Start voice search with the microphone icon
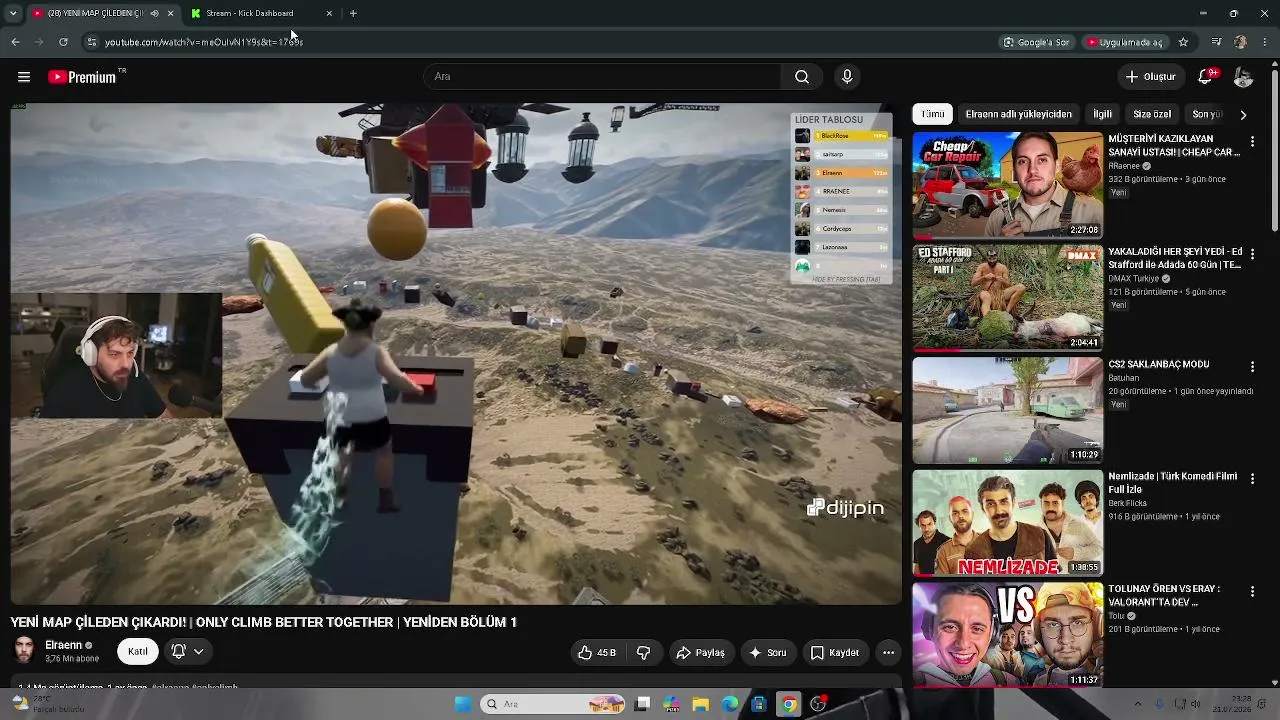1280x720 pixels. tap(847, 77)
